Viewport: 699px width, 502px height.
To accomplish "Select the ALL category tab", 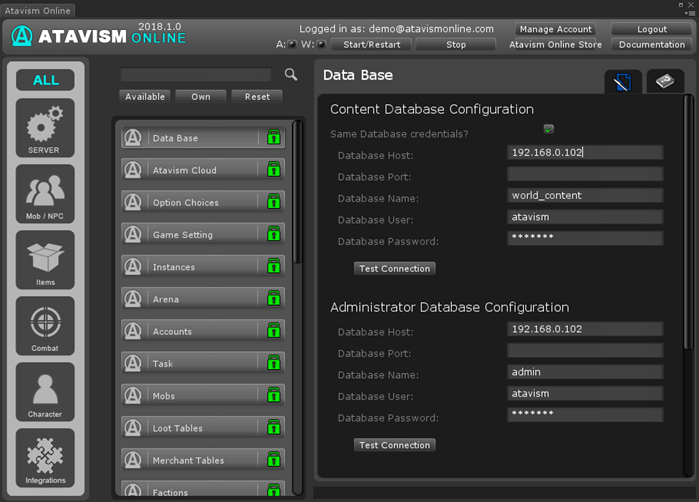I will point(45,80).
